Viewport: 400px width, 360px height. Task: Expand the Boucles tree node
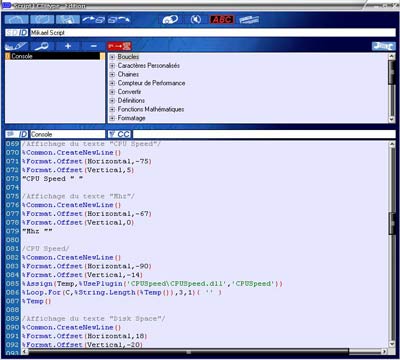click(112, 57)
